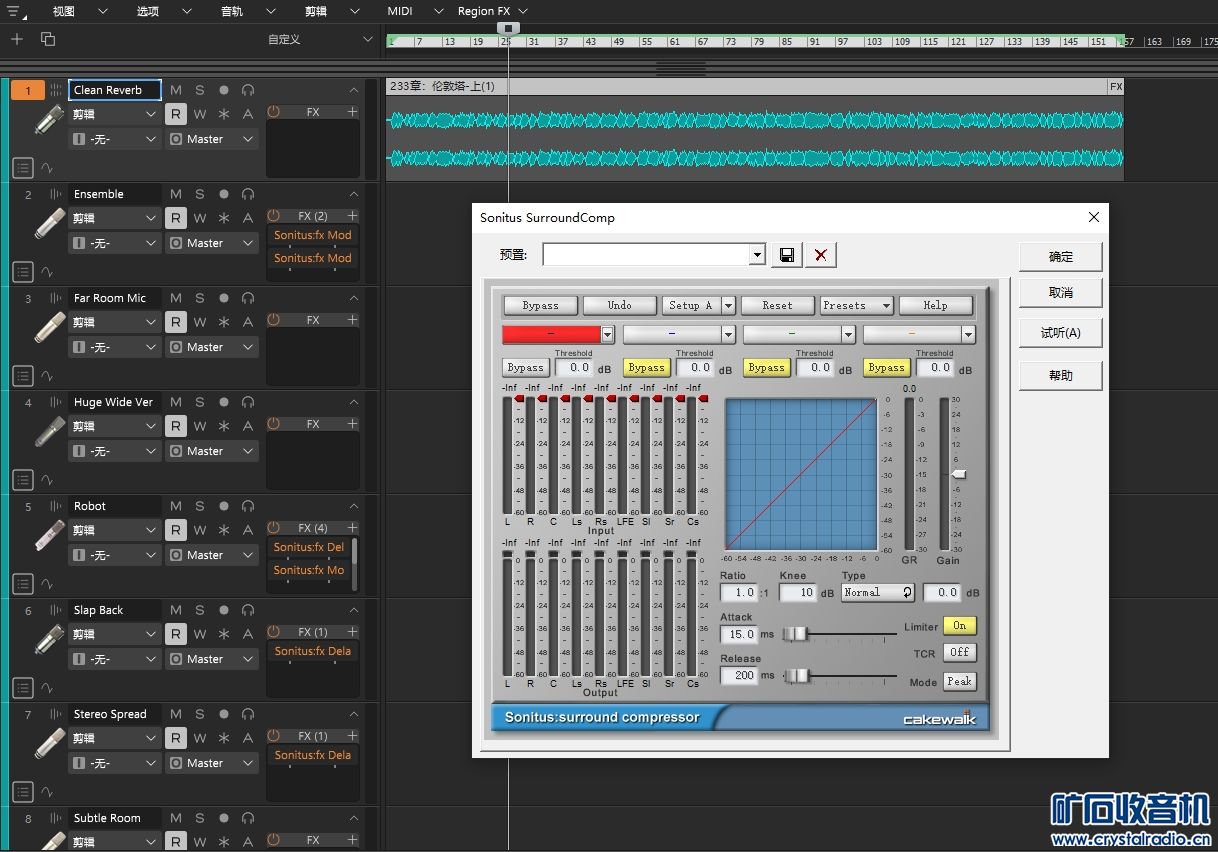Delete the preset with the red X icon
1218x852 pixels.
pos(821,255)
